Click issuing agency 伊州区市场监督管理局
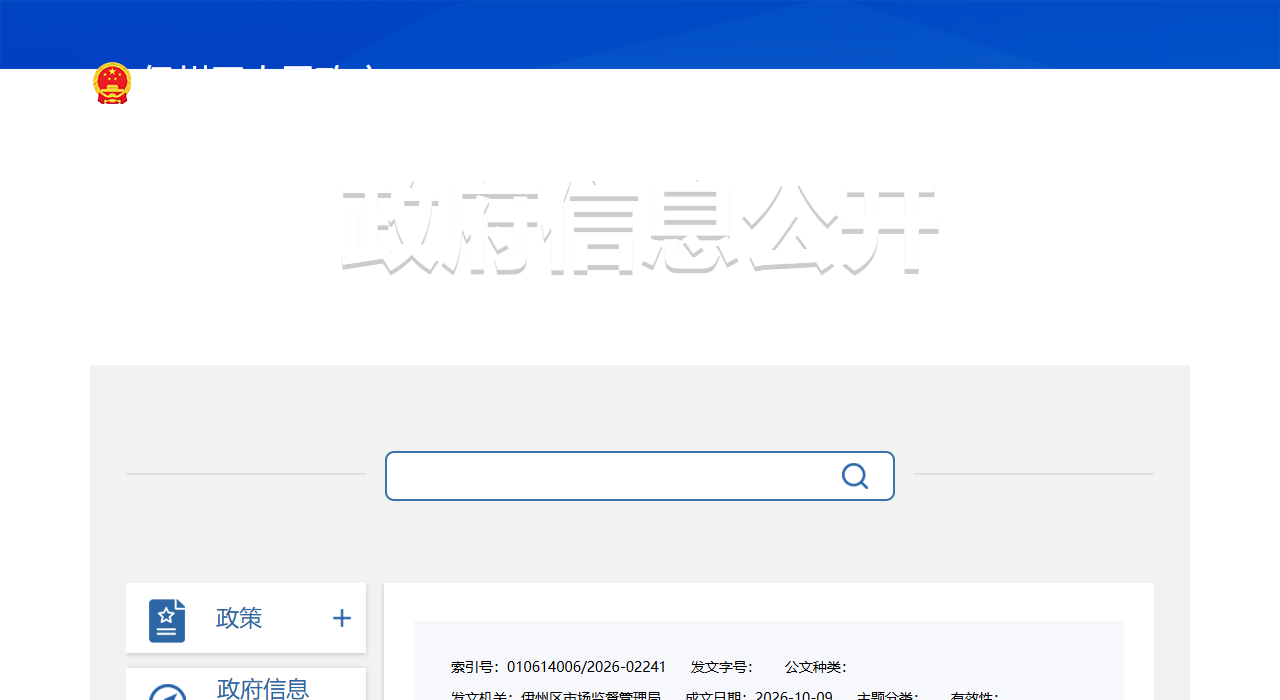The image size is (1280, 700). (591, 695)
